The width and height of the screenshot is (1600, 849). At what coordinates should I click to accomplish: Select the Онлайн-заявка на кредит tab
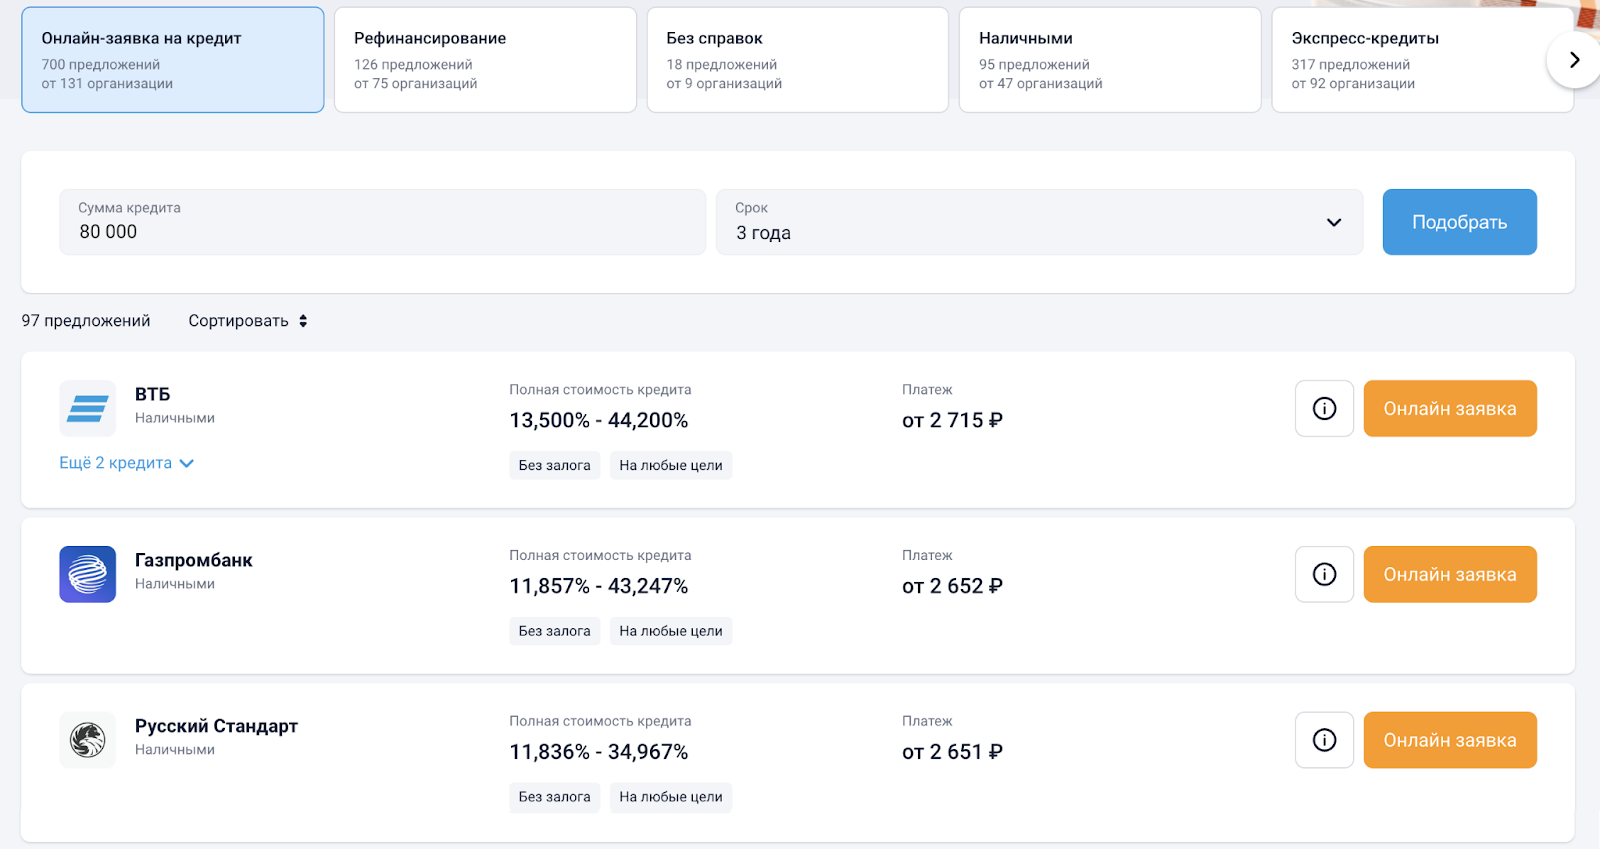[173, 60]
